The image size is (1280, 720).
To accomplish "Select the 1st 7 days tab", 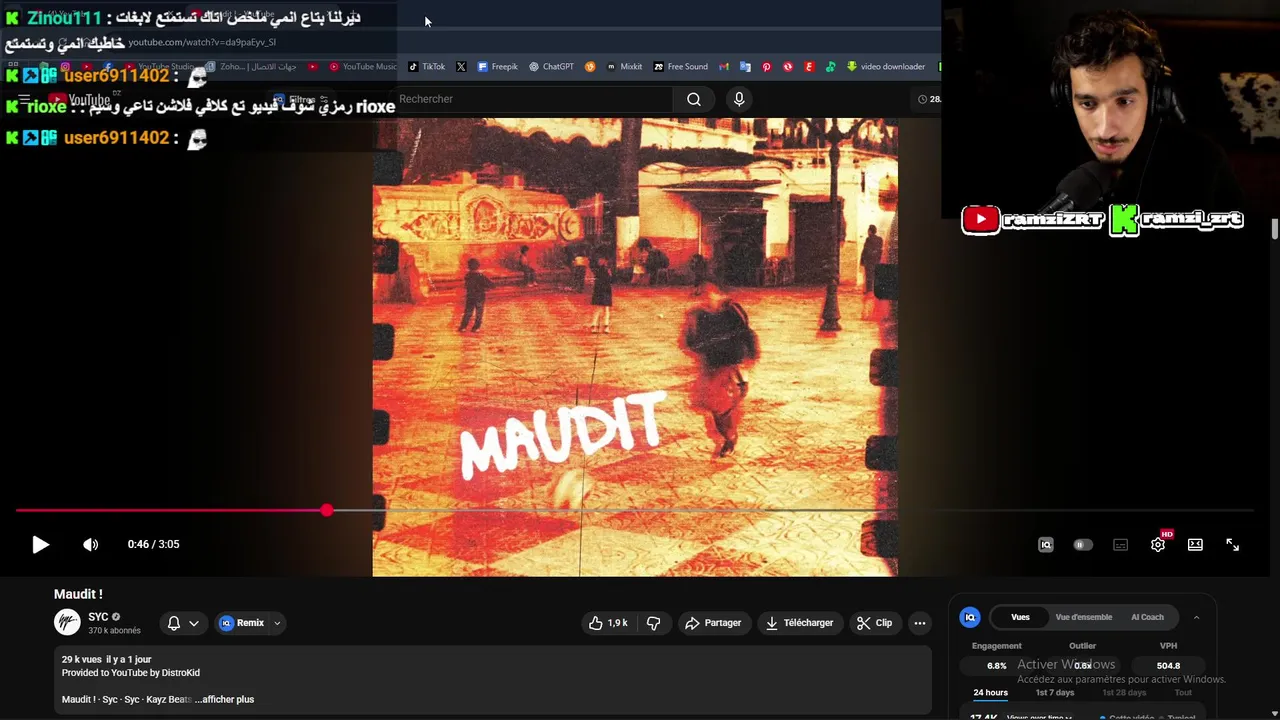I will 1055,692.
